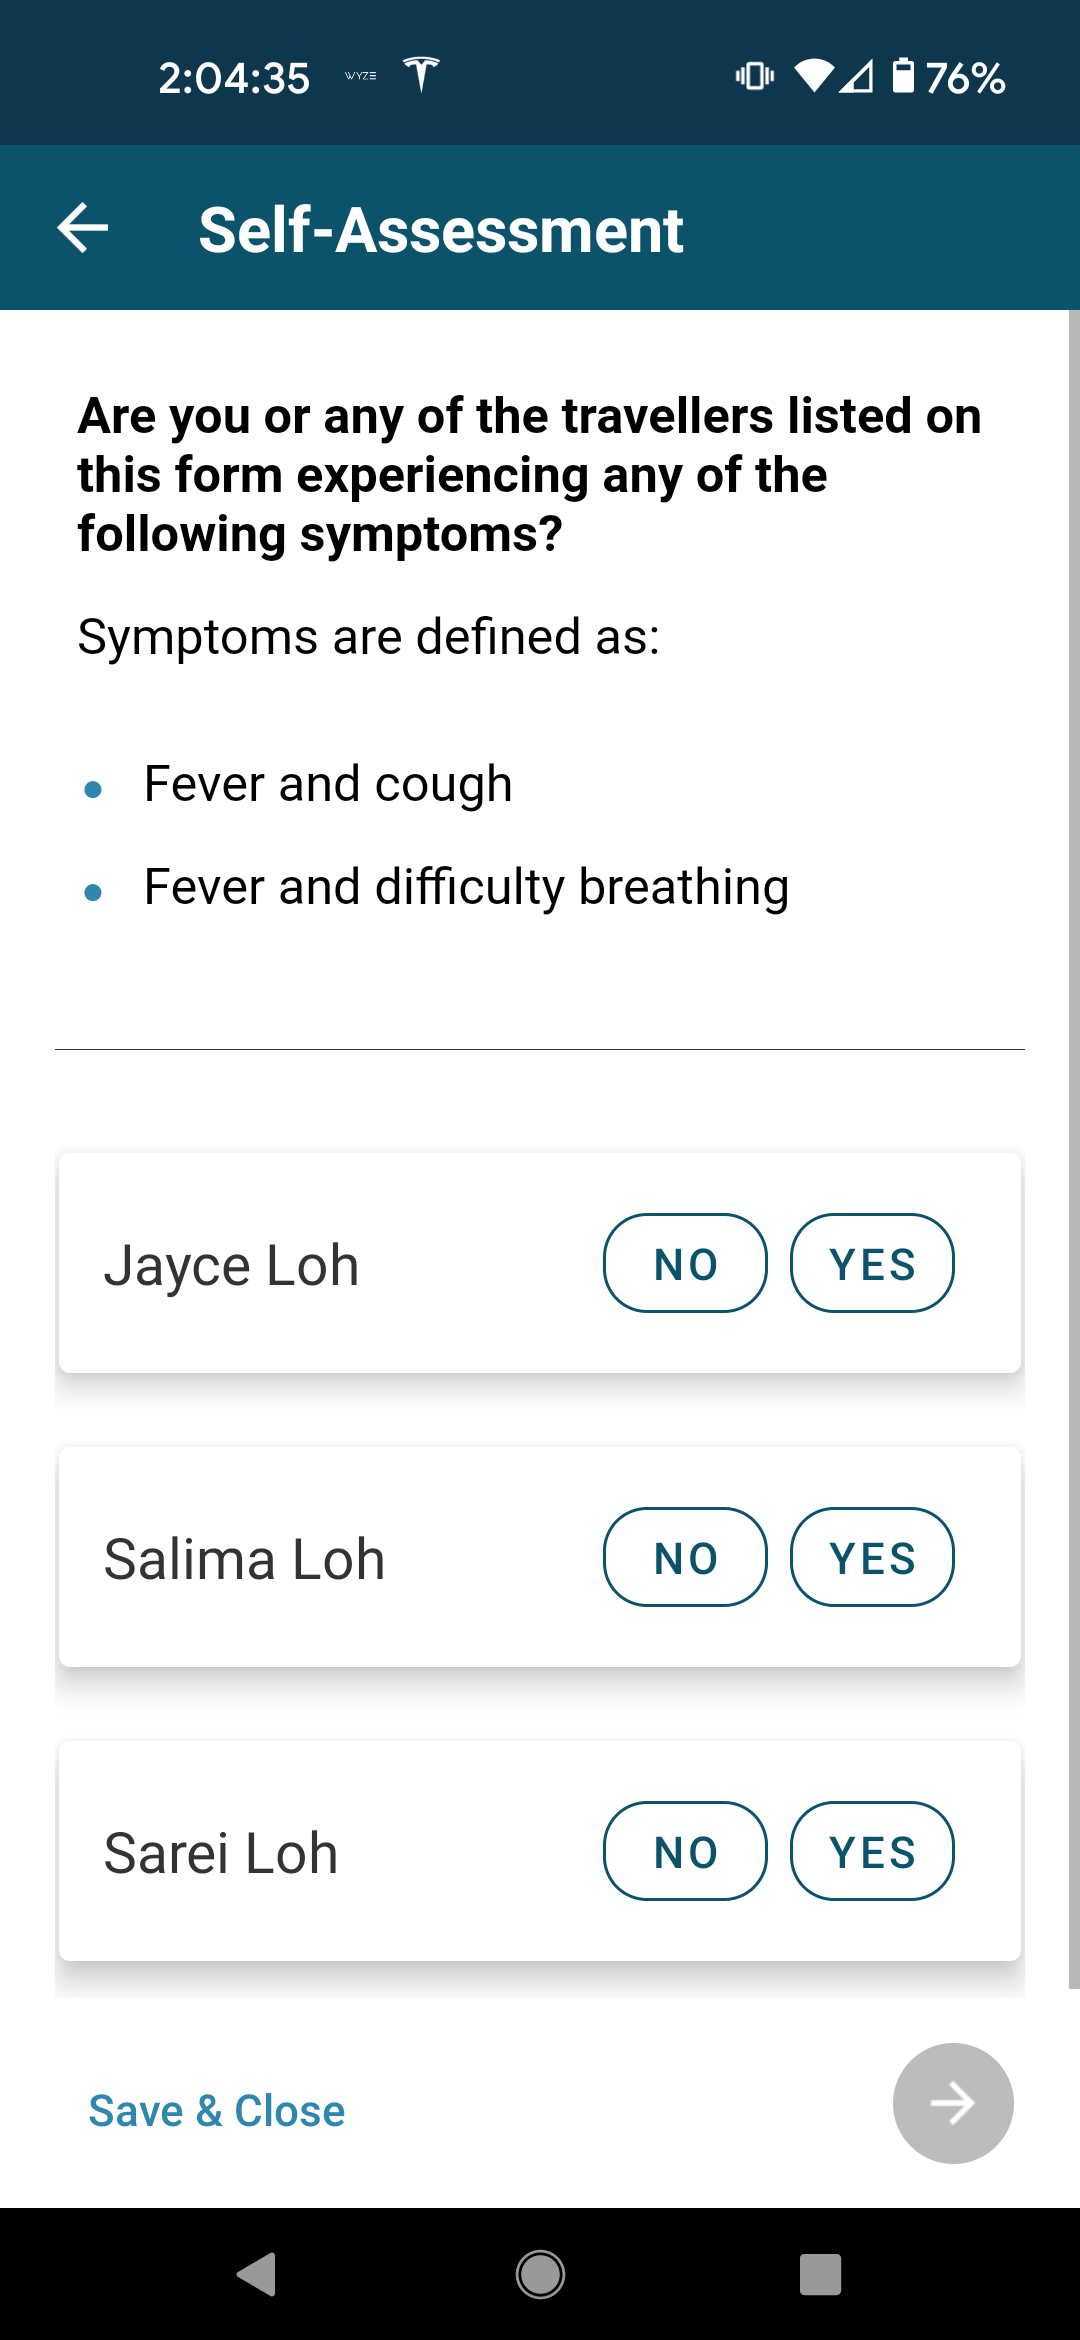Viewport: 1080px width, 2340px height.
Task: Tap the Tesla icon in status bar
Action: [x=421, y=75]
